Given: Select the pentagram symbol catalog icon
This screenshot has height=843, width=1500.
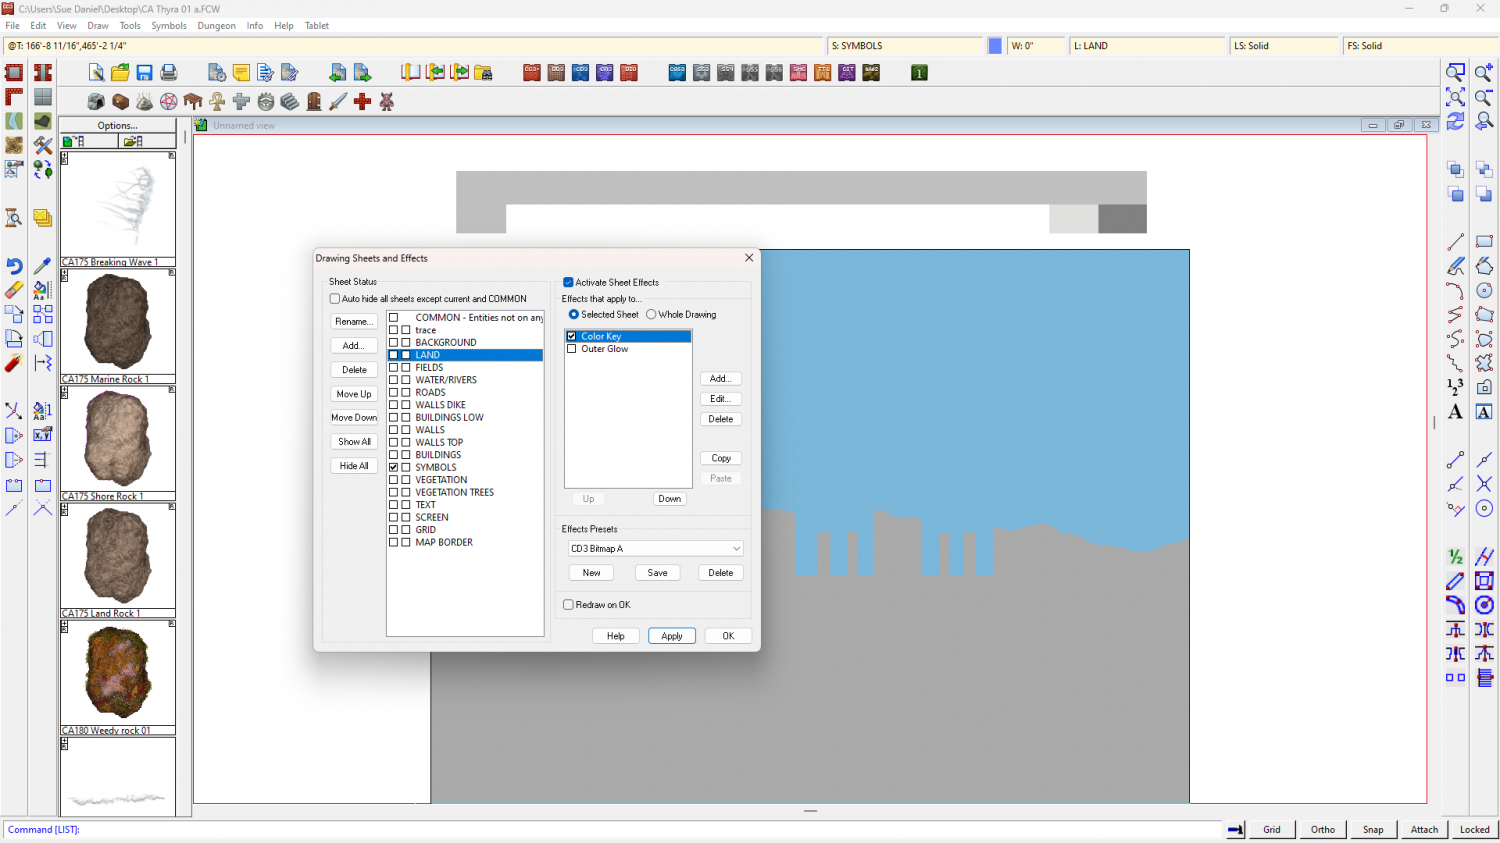Looking at the screenshot, I should tap(169, 102).
